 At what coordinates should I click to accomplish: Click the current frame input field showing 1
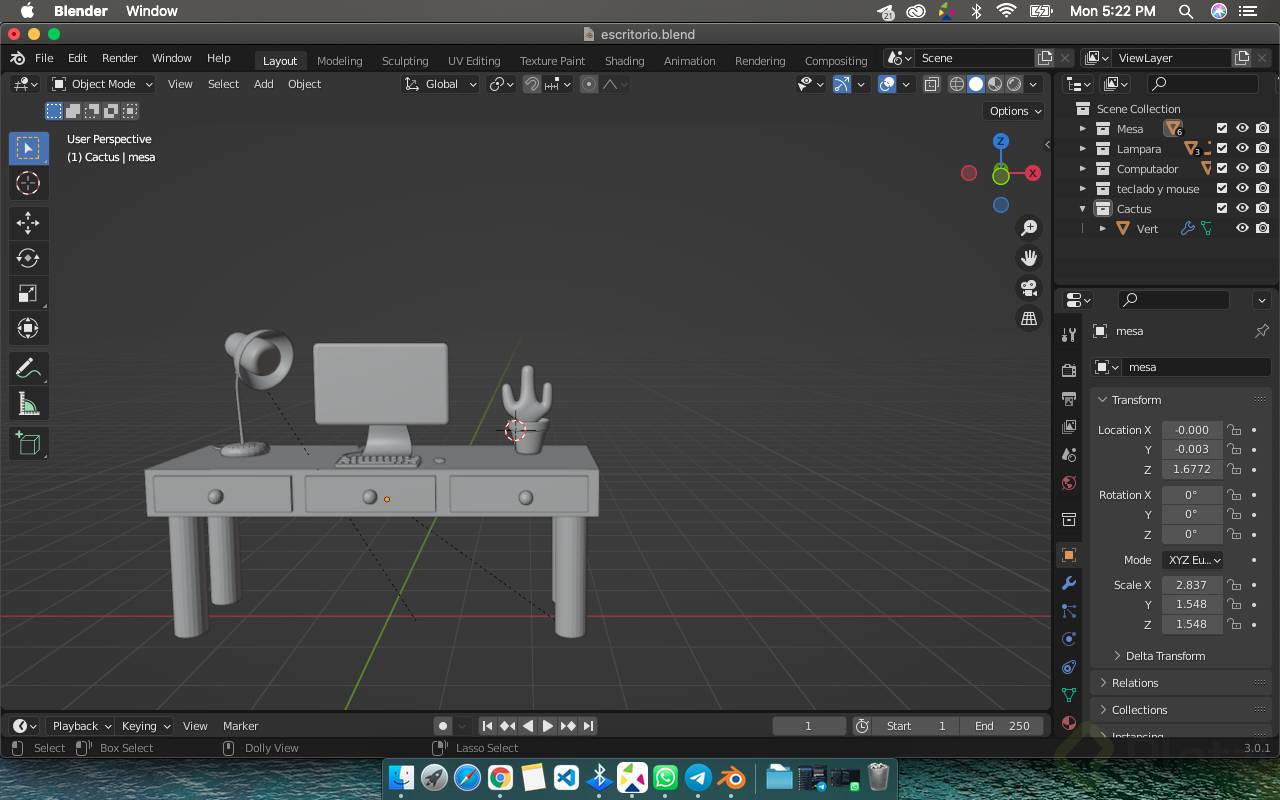point(808,726)
